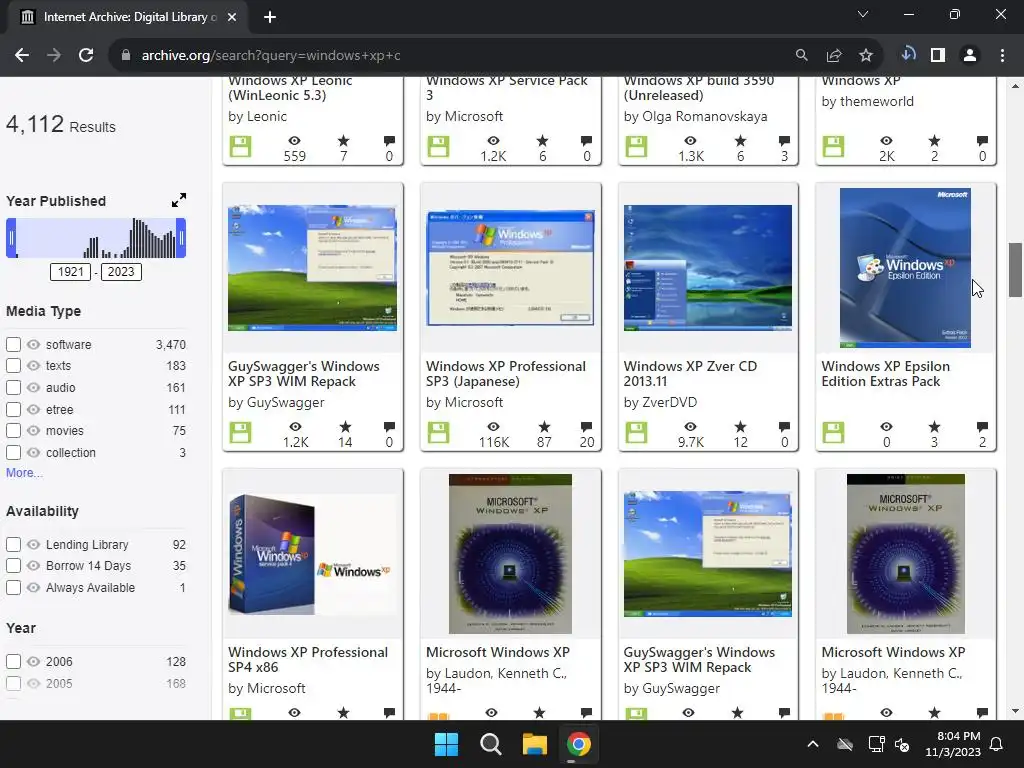The height and width of the screenshot is (768, 1024).
Task: Click the share page icon
Action: (x=833, y=56)
